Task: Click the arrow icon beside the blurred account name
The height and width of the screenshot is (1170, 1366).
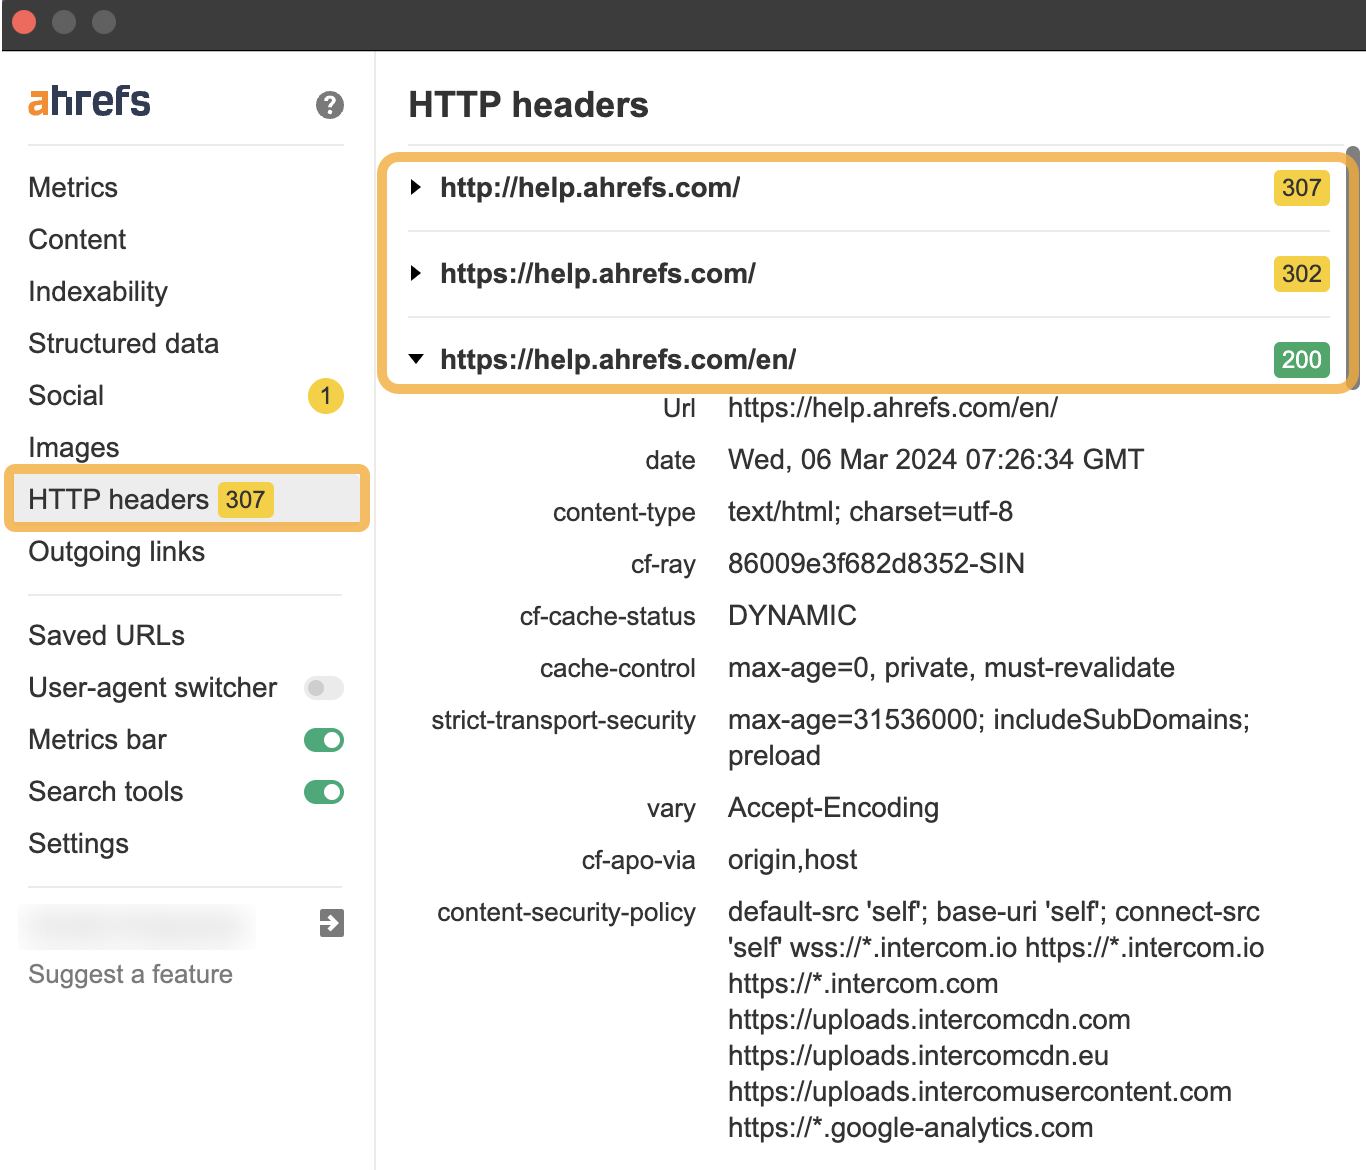Action: [x=330, y=924]
